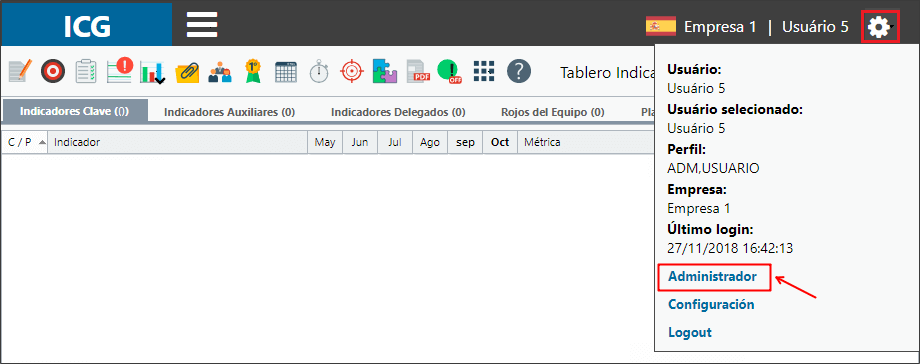This screenshot has height=364, width=920.
Task: Click the stopwatch icon
Action: [x=319, y=72]
